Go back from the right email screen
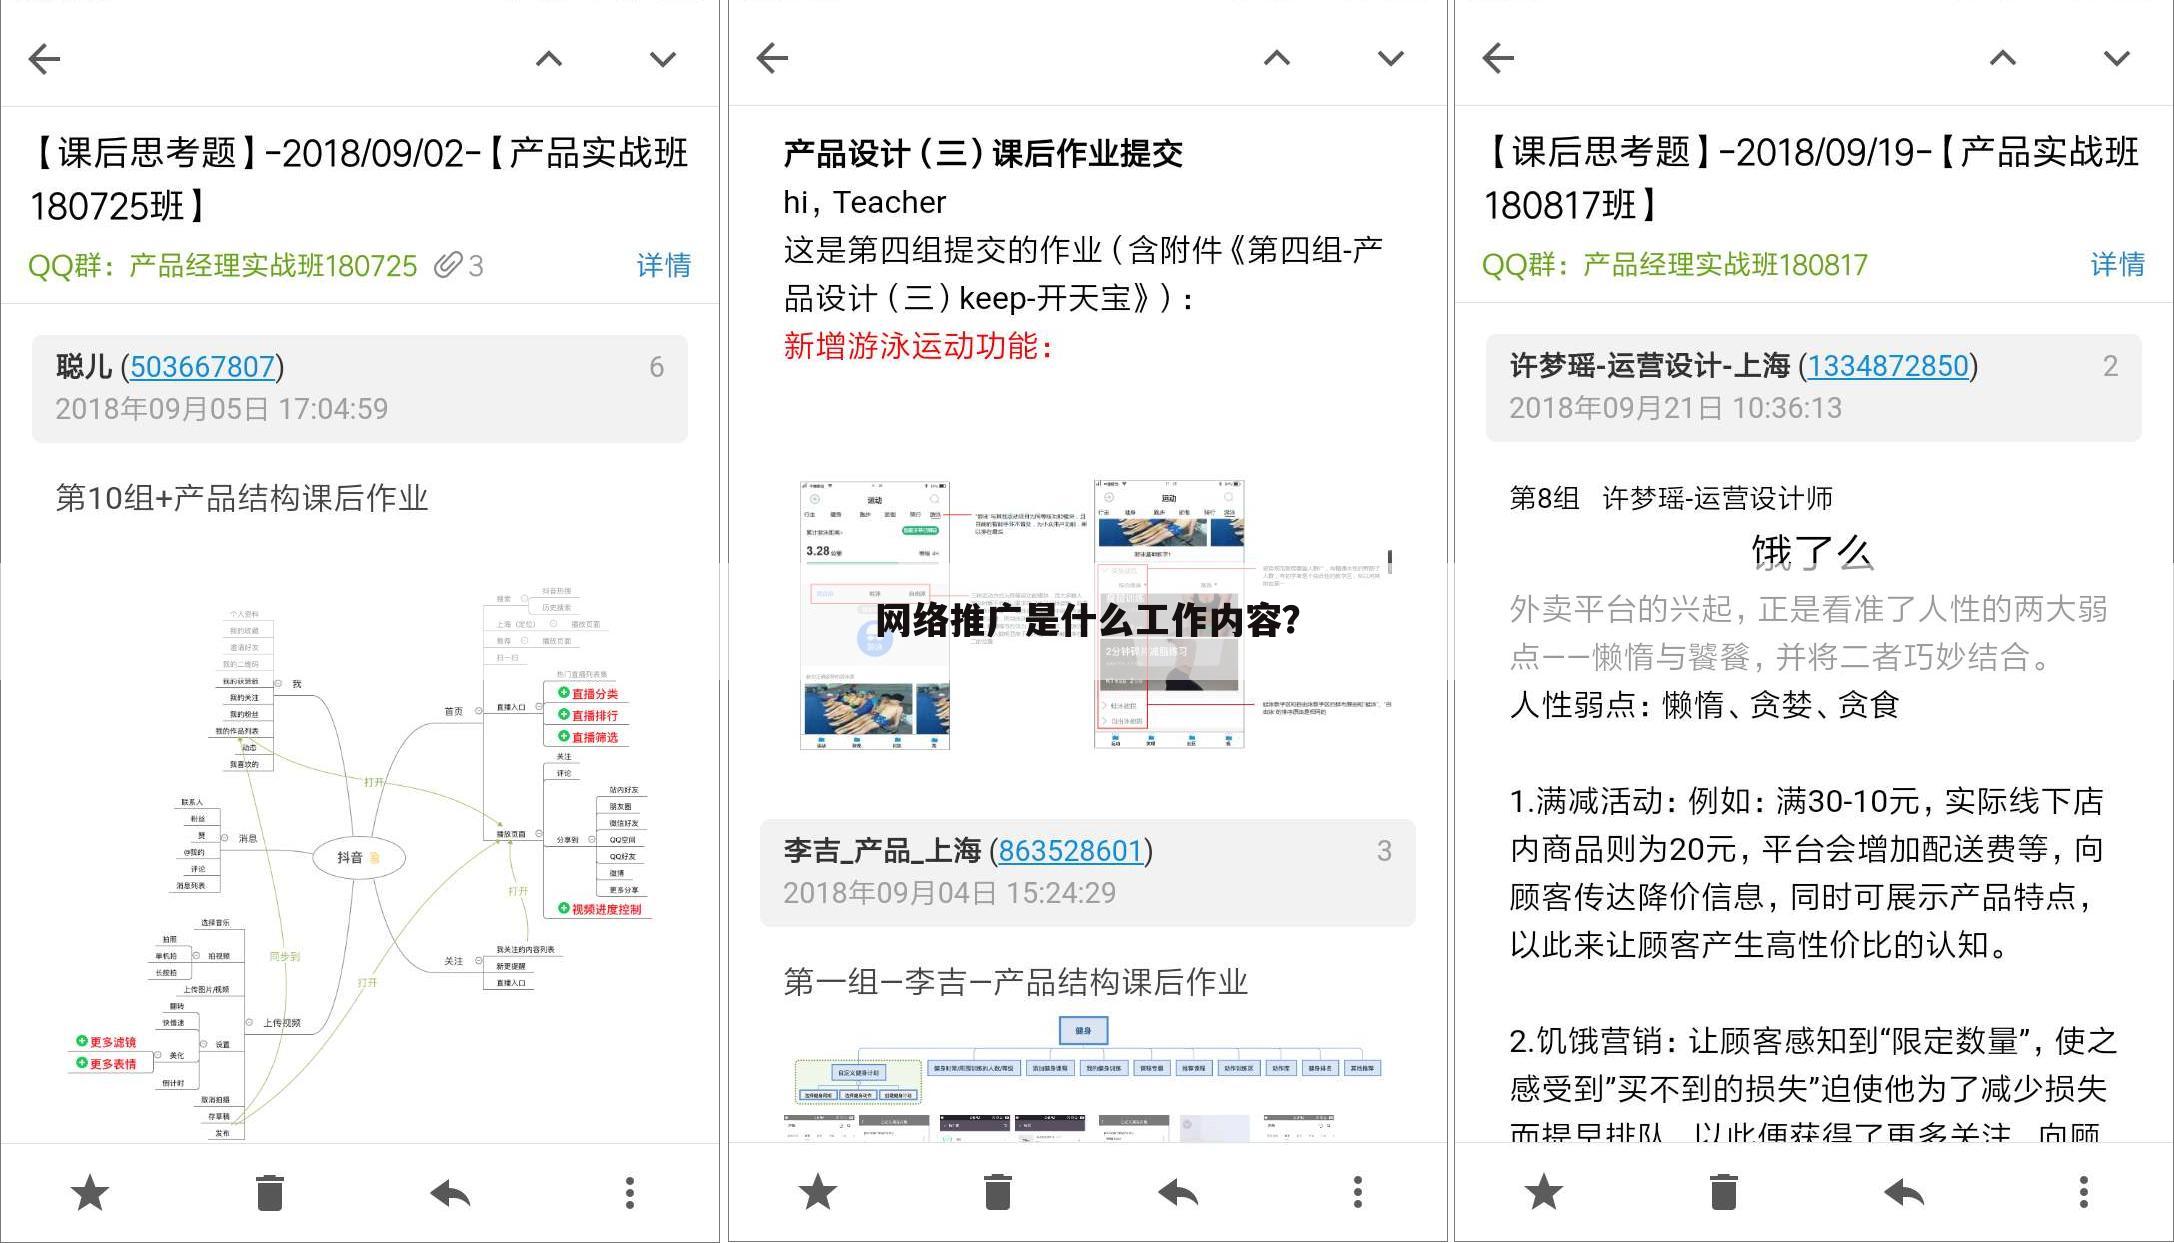This screenshot has width=2174, height=1243. 1498,58
